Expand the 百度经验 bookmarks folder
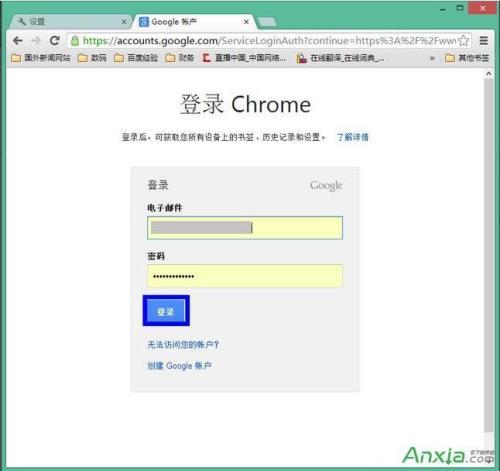 [136, 58]
